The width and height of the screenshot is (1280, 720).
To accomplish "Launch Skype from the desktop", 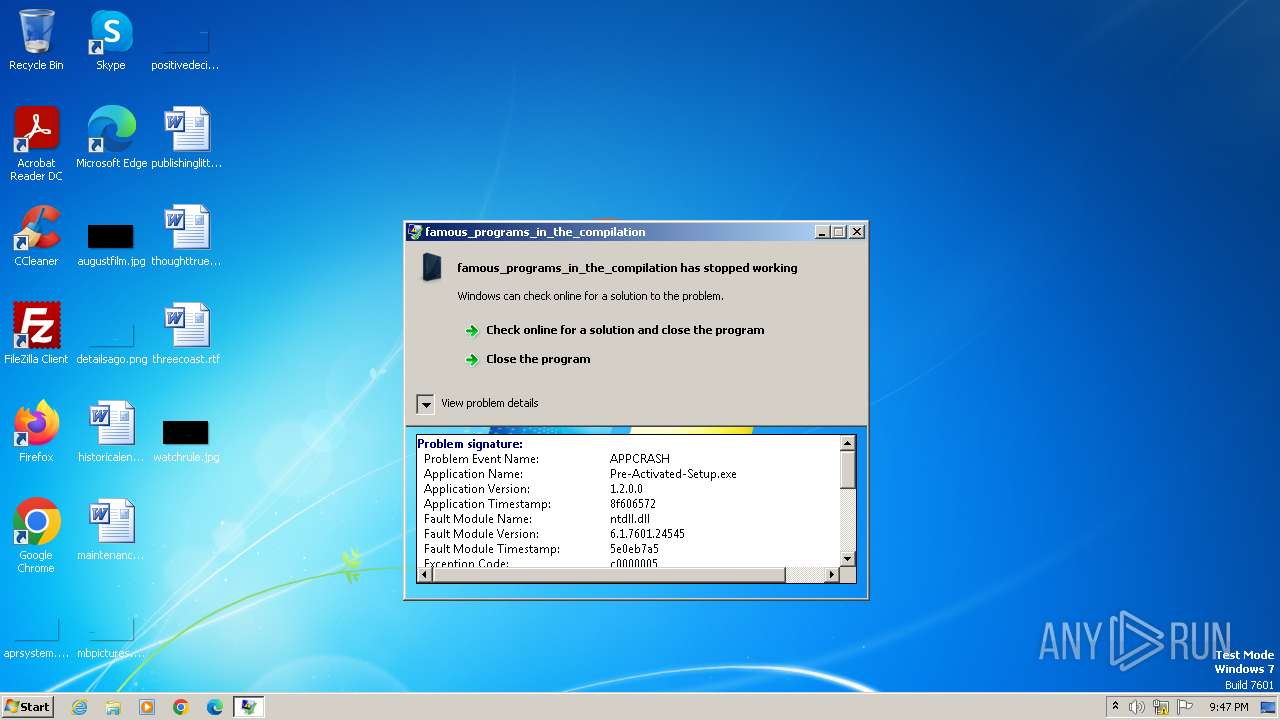I will pos(110,40).
